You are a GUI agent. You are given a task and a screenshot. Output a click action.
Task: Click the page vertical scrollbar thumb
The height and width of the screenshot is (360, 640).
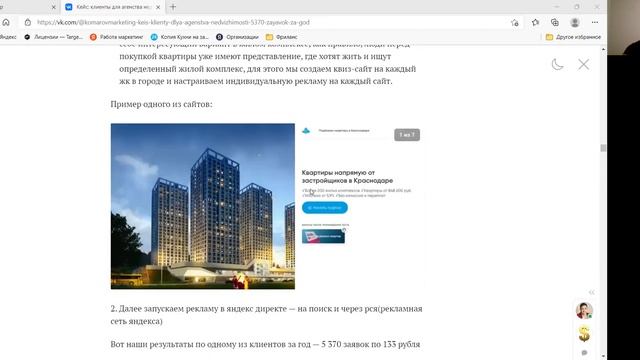point(603,148)
